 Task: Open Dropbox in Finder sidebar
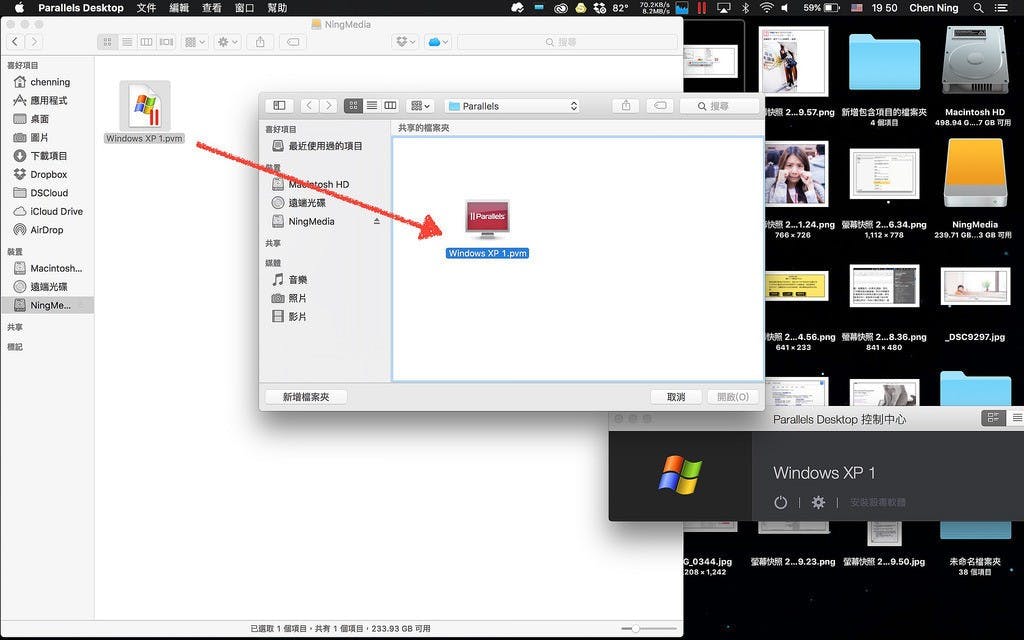(48, 174)
